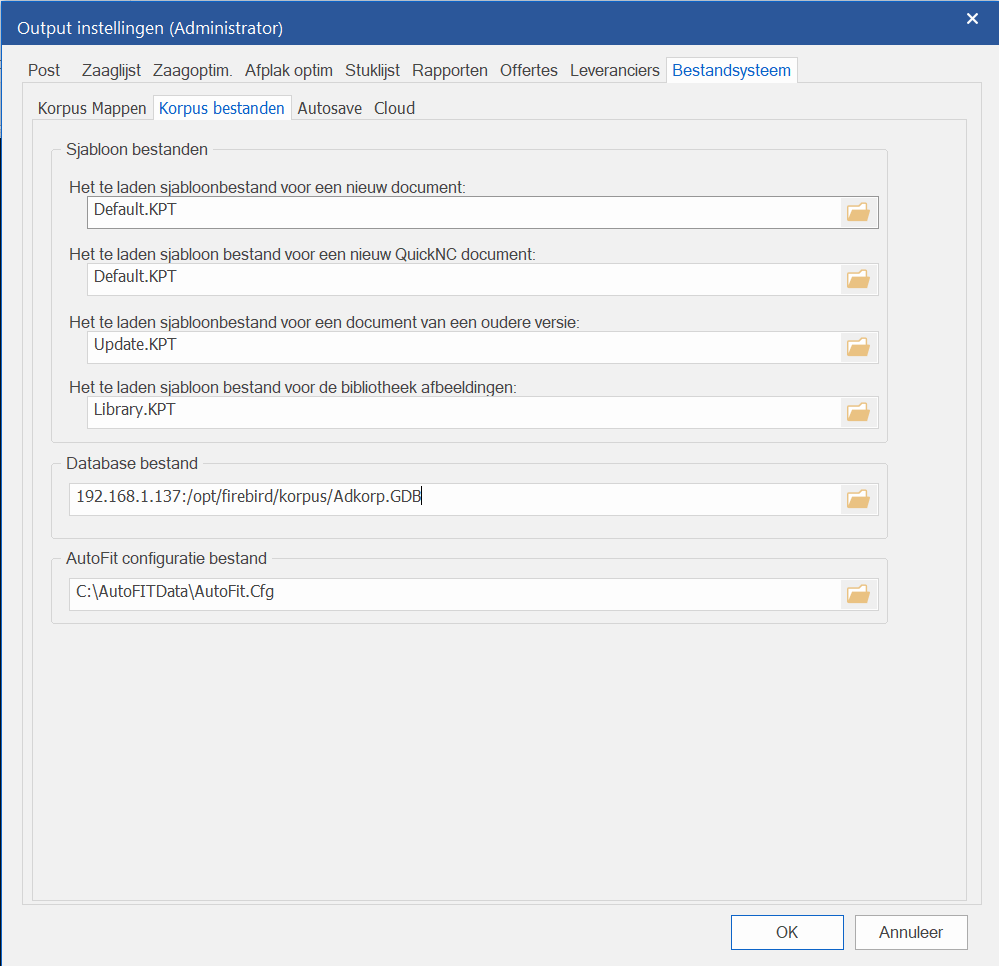Click the database path input field
999x966 pixels.
tap(455, 499)
